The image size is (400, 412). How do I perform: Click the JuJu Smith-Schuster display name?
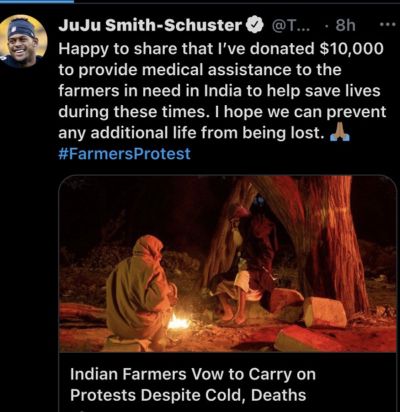pos(150,26)
